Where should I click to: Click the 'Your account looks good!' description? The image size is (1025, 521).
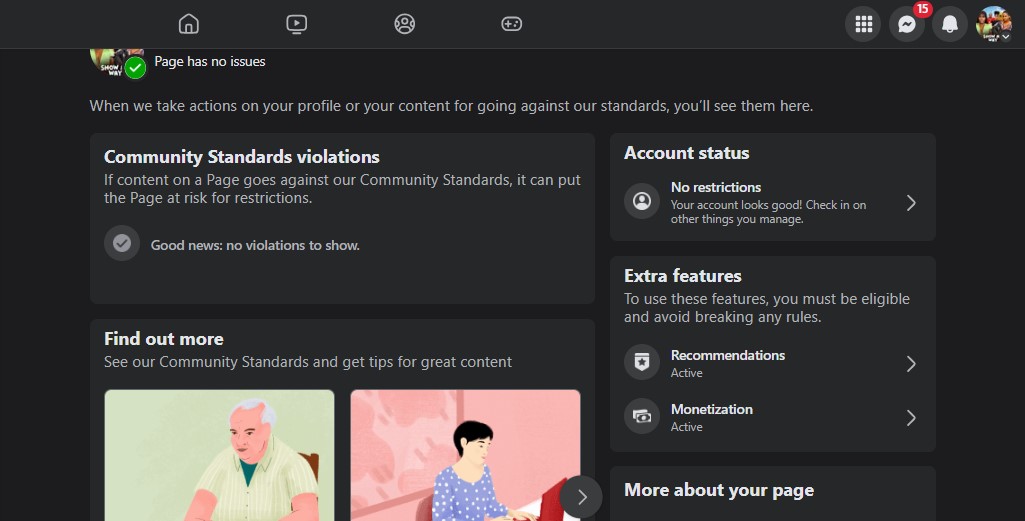tap(768, 212)
